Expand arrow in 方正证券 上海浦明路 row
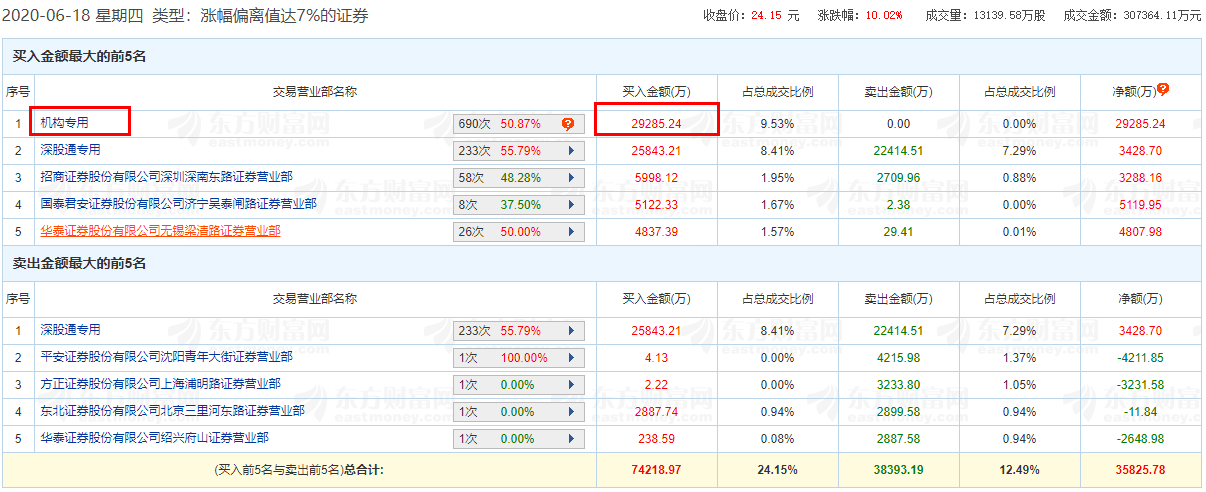This screenshot has width=1206, height=492. click(x=571, y=385)
